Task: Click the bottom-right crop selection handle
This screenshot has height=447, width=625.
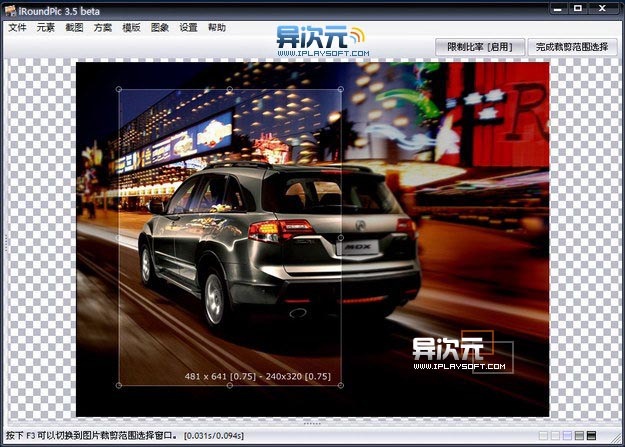Action: point(340,386)
